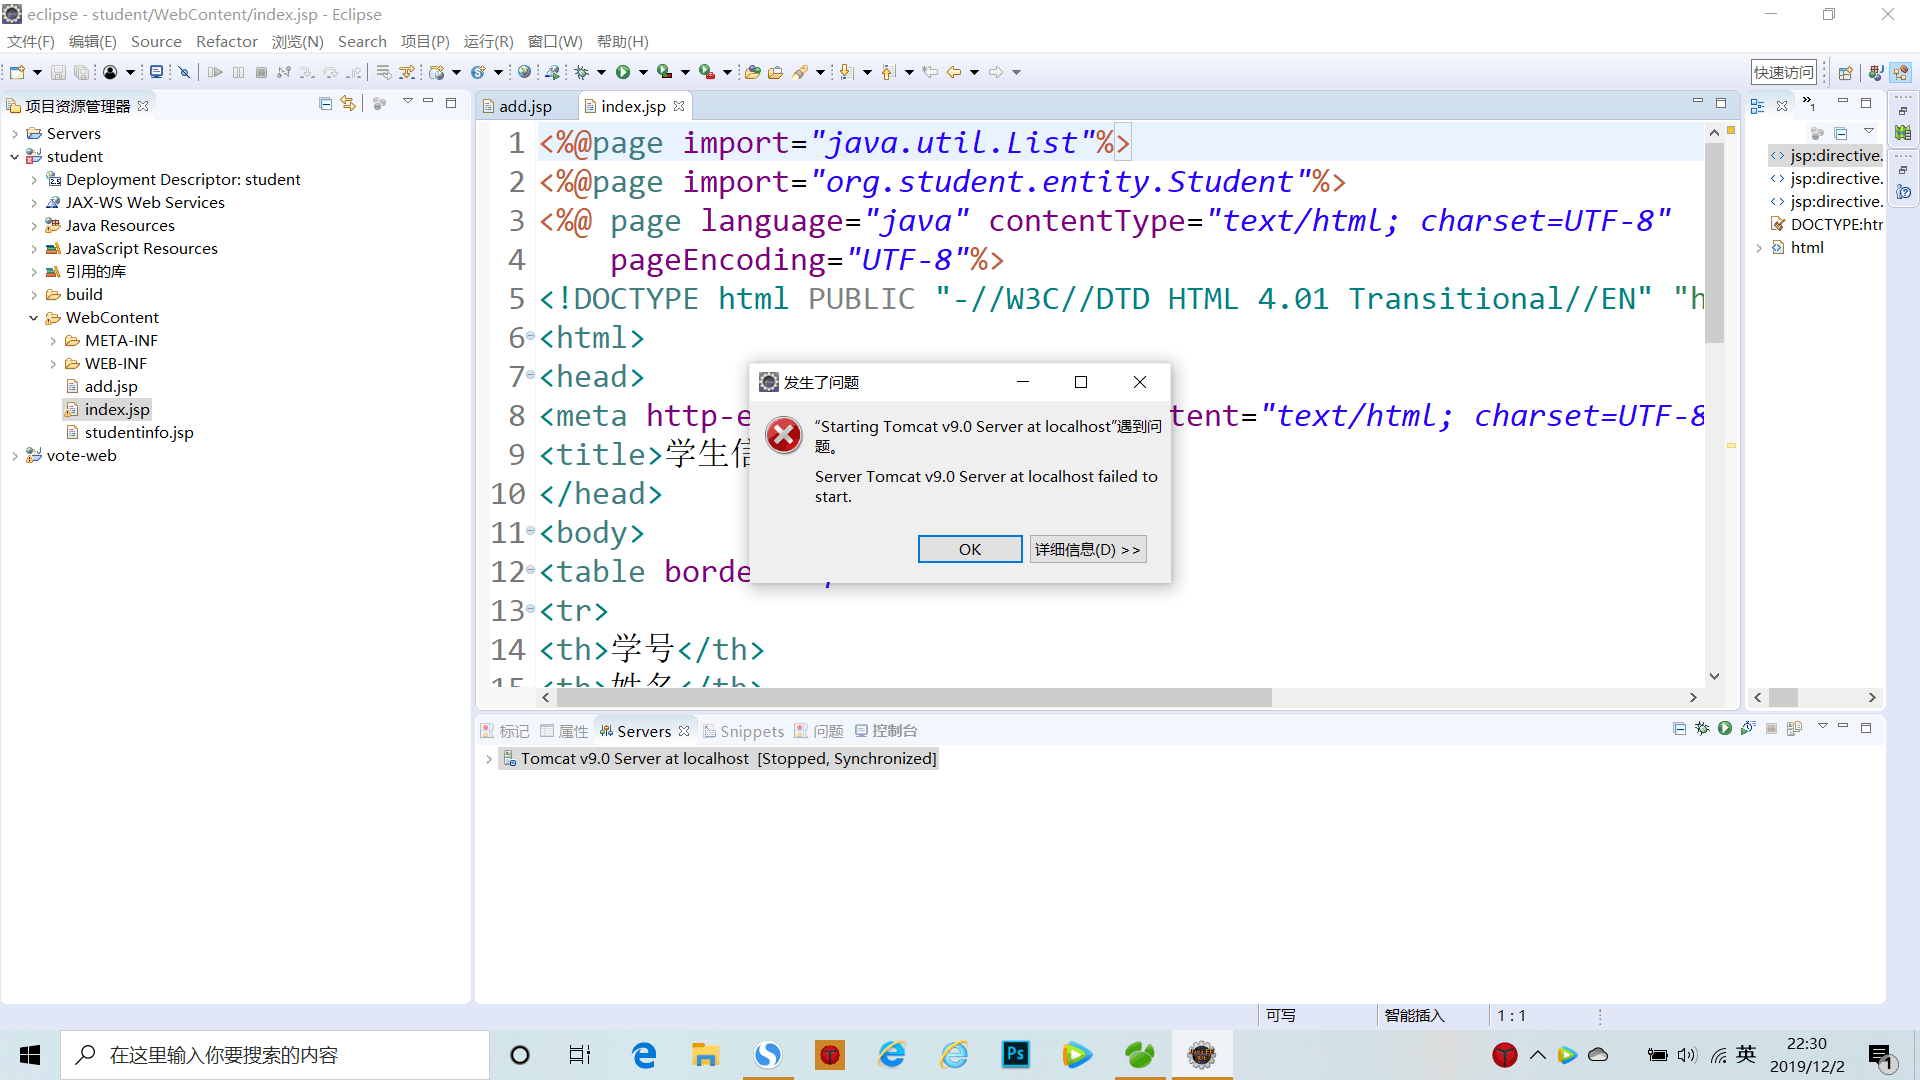The width and height of the screenshot is (1920, 1080).
Task: Expand the WEB-INF folder
Action: [x=53, y=363]
